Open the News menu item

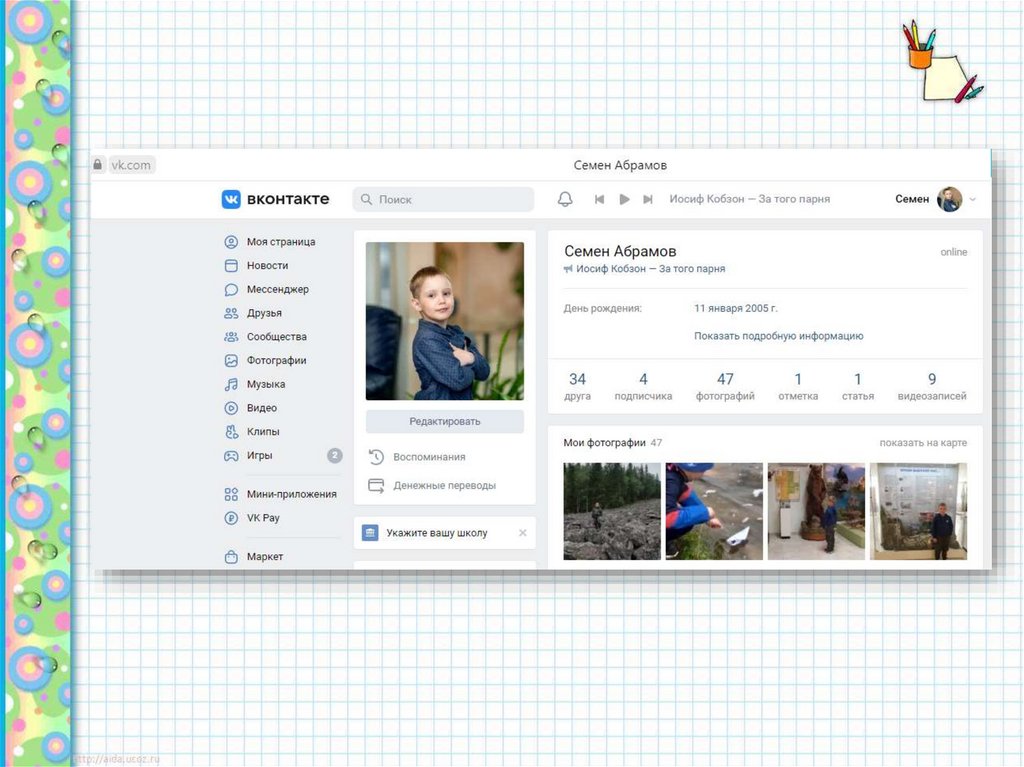click(x=267, y=265)
